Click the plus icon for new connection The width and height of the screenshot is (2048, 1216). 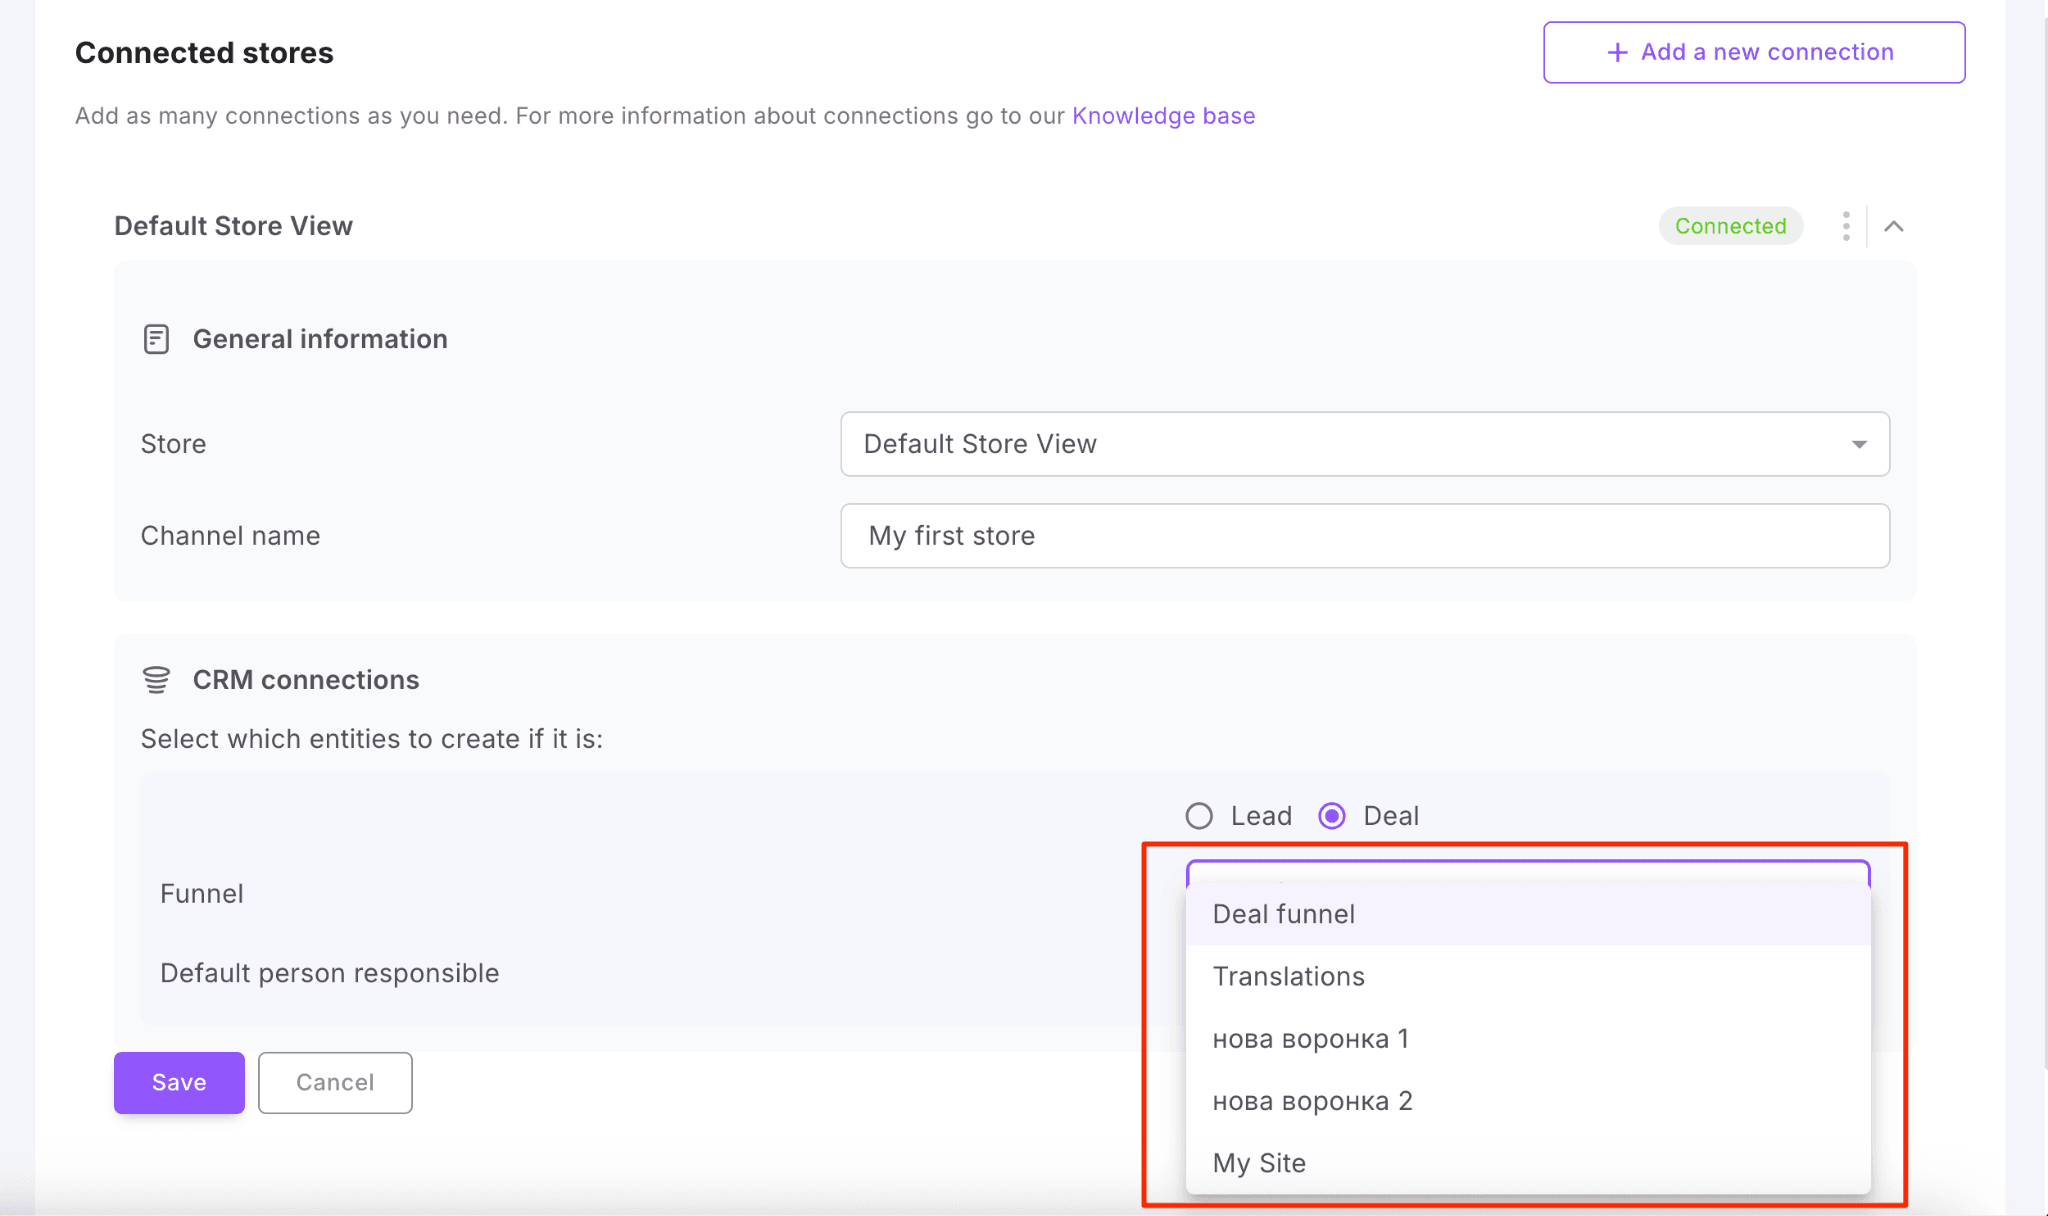tap(1617, 52)
